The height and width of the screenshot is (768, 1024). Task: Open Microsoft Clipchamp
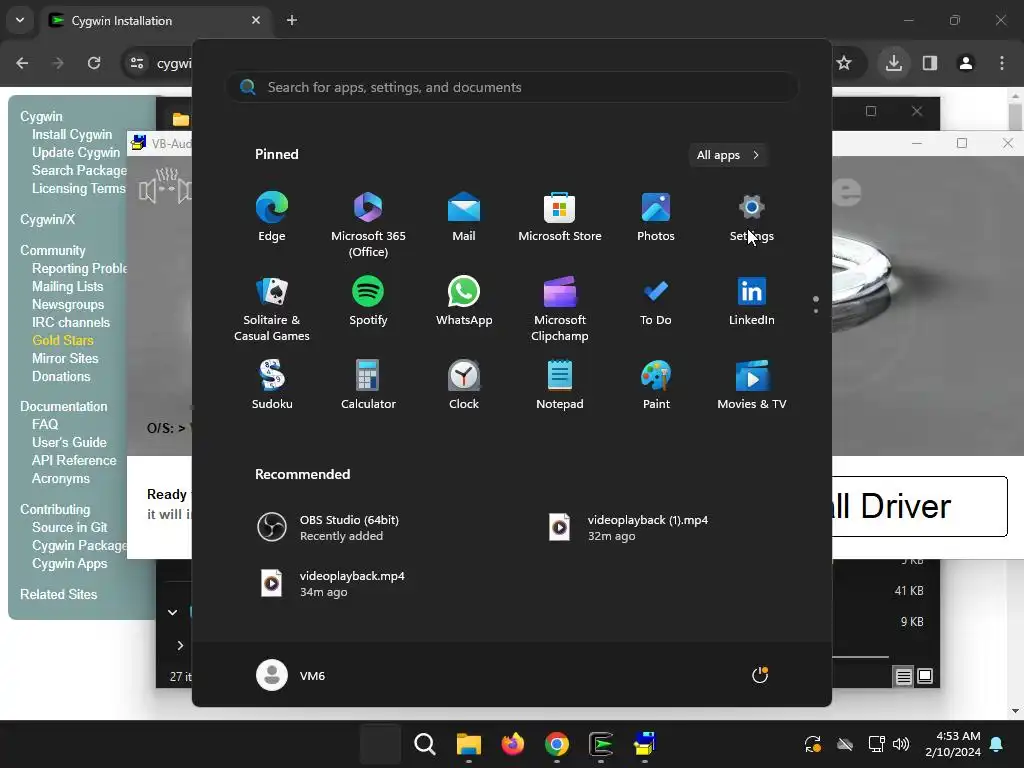560,309
